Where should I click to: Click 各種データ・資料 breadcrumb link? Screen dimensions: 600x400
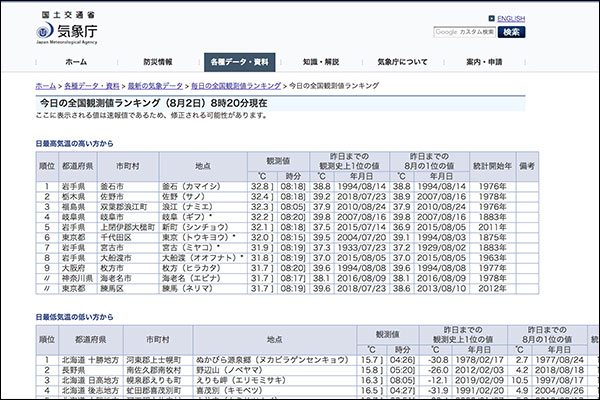pos(93,87)
